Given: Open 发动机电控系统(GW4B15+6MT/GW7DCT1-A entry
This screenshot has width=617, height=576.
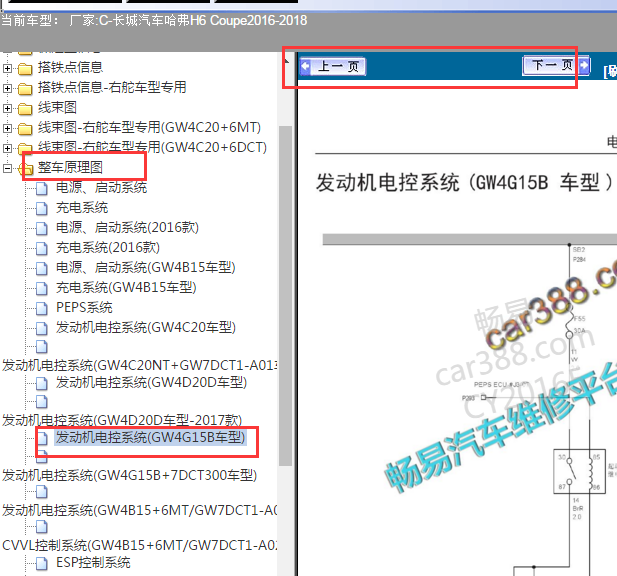Looking at the screenshot, I should click(139, 510).
